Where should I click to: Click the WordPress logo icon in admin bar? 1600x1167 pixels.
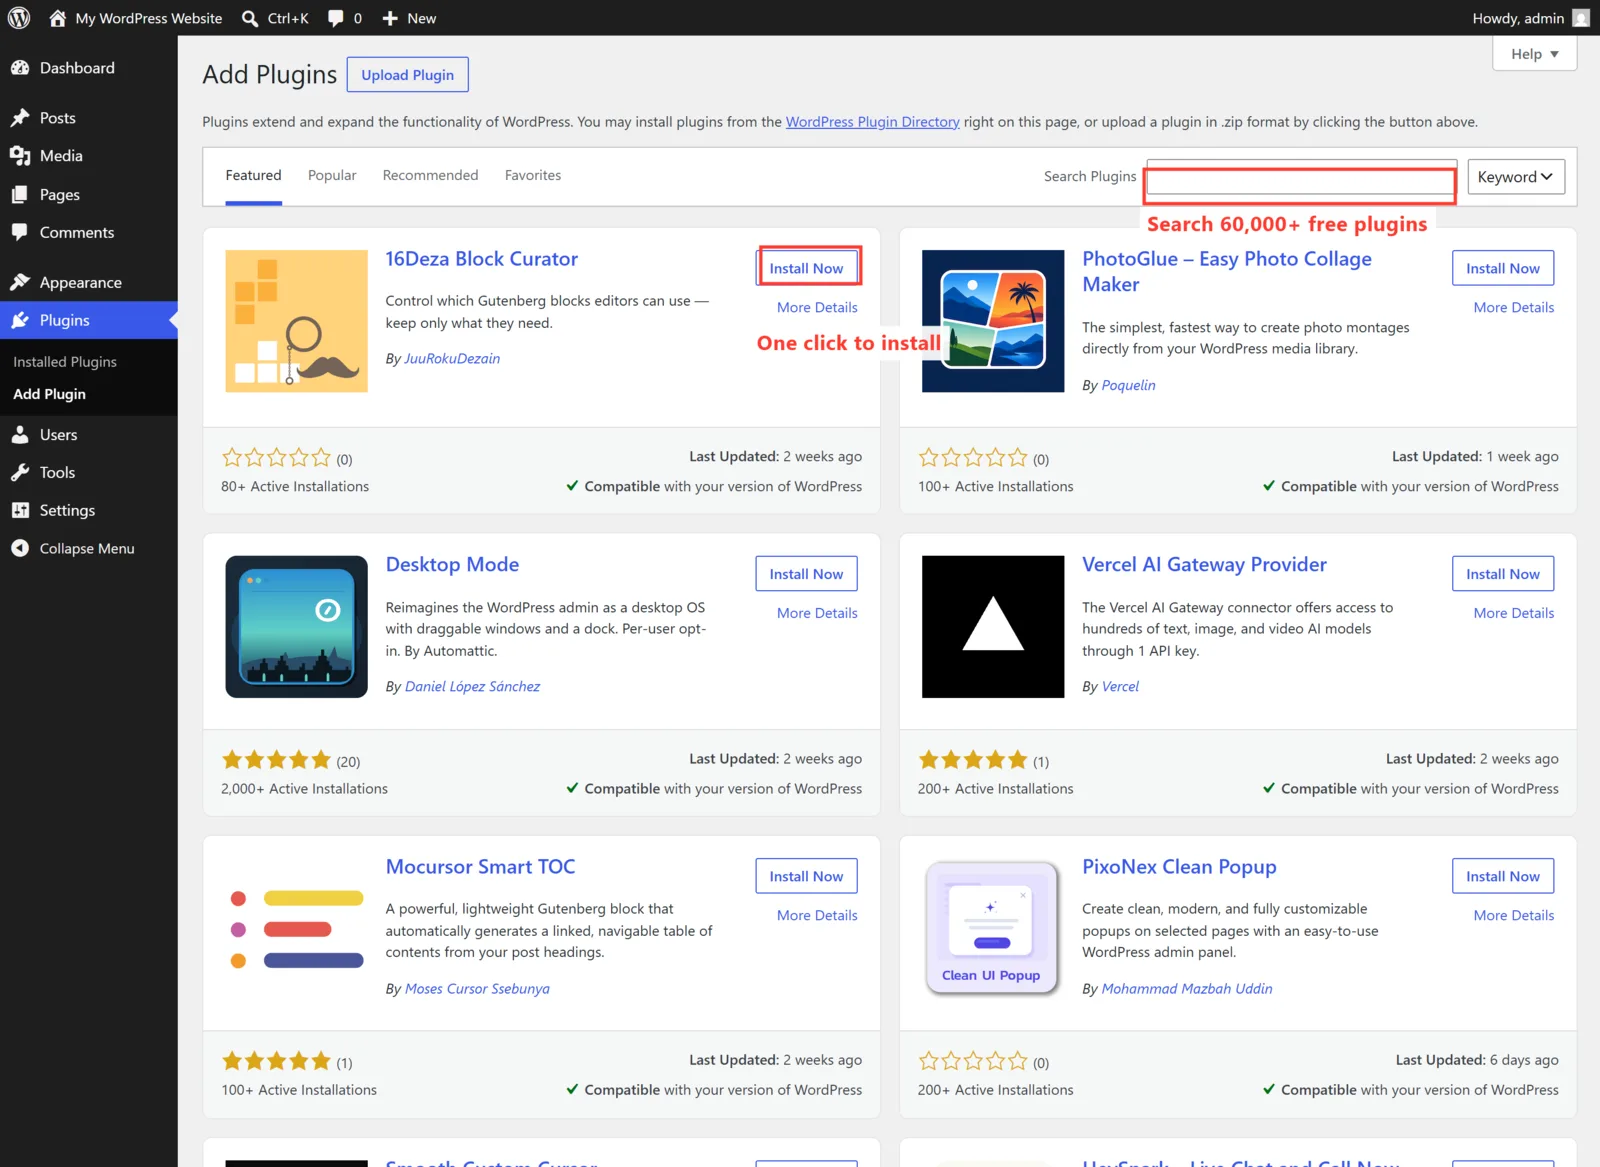[x=19, y=18]
